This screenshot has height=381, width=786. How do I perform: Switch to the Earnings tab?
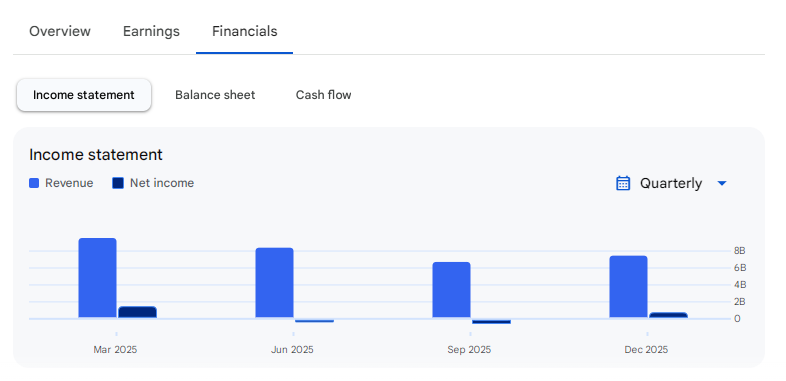tap(151, 31)
